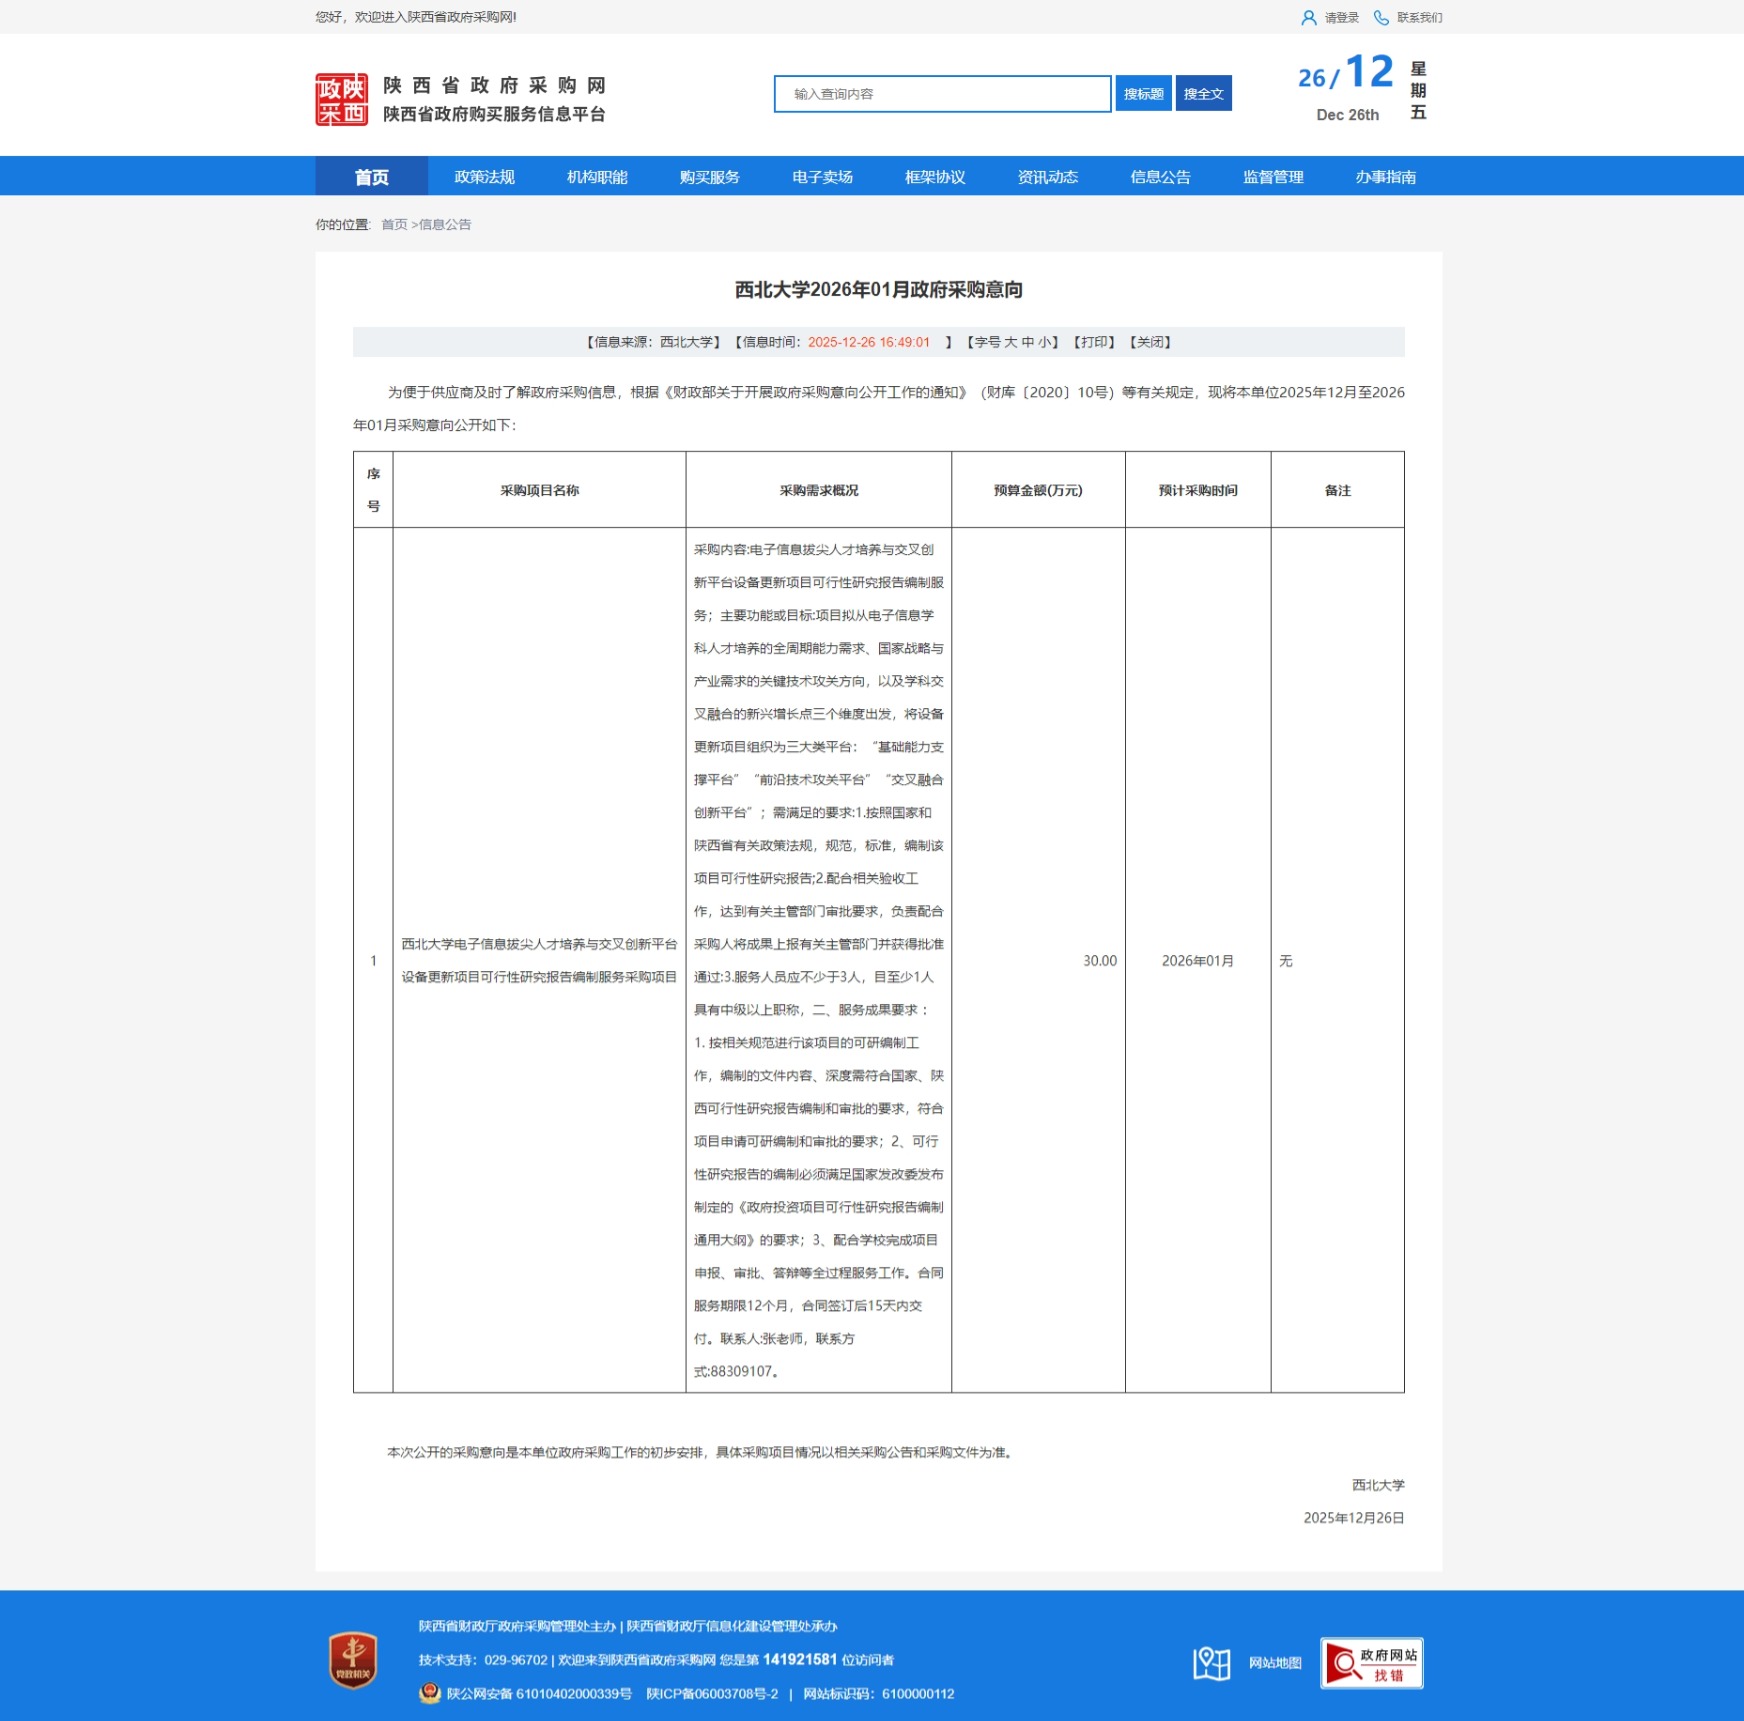Go to the 信息公告 navigation tab
The width and height of the screenshot is (1744, 1721).
point(1160,177)
